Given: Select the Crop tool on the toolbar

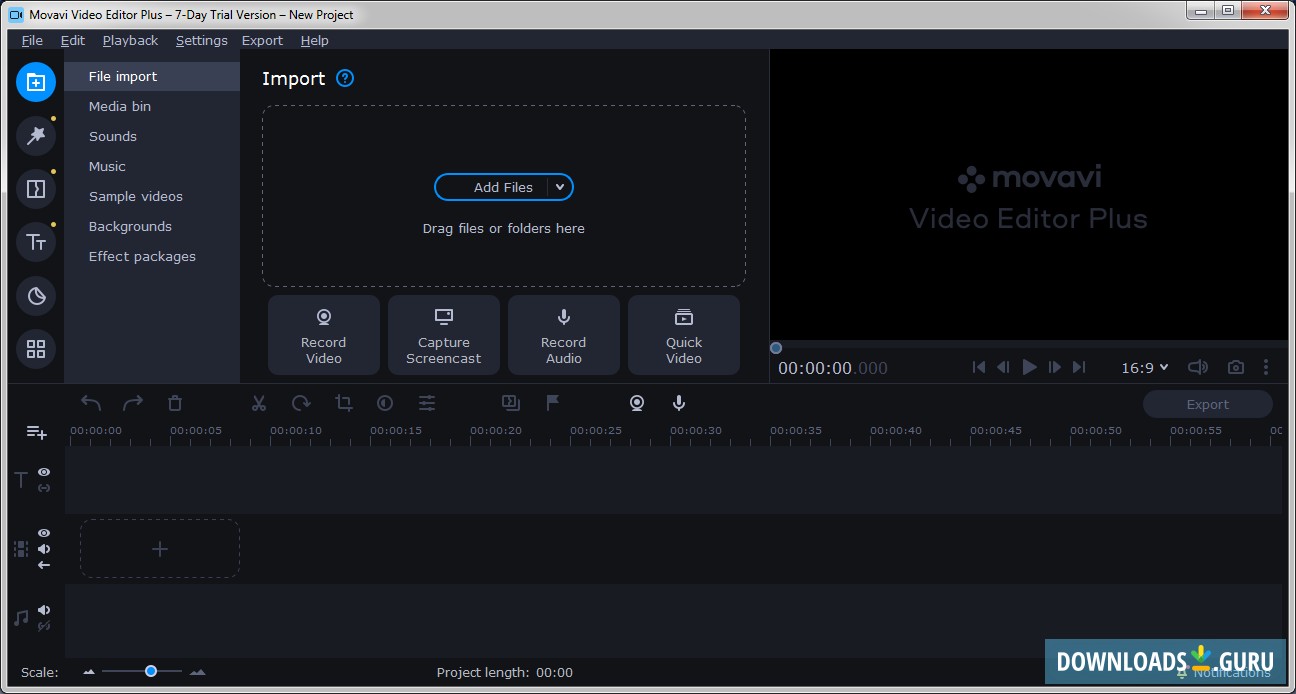Looking at the screenshot, I should [x=344, y=403].
